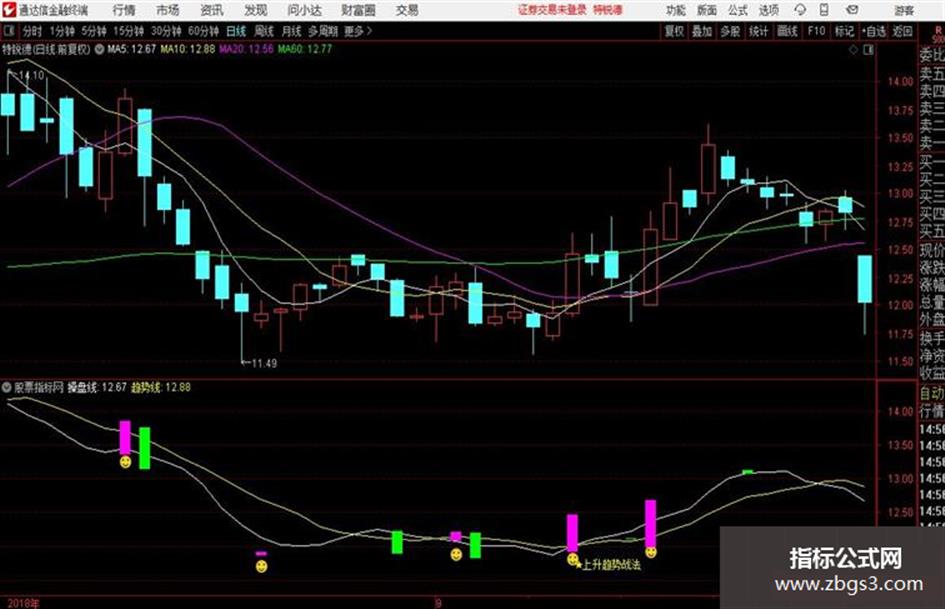Expand 股票指标网 sub-indicator dropdown circle
The image size is (945, 609).
click(x=7, y=387)
